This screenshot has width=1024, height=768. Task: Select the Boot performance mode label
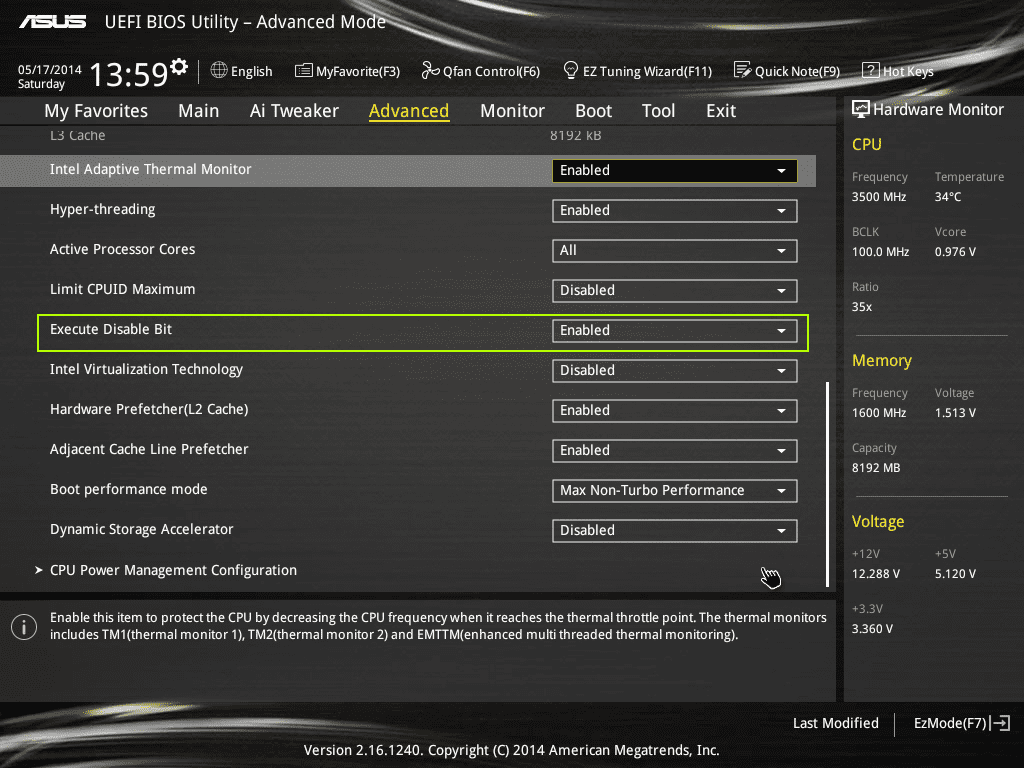(129, 489)
